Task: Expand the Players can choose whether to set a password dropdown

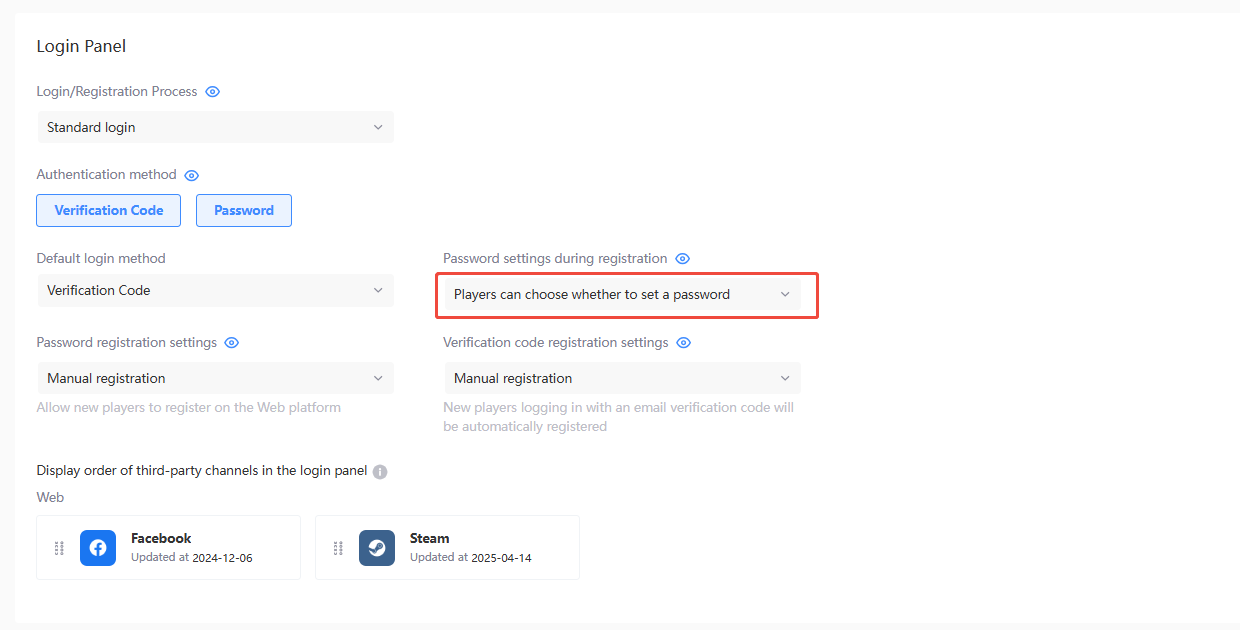Action: click(625, 295)
